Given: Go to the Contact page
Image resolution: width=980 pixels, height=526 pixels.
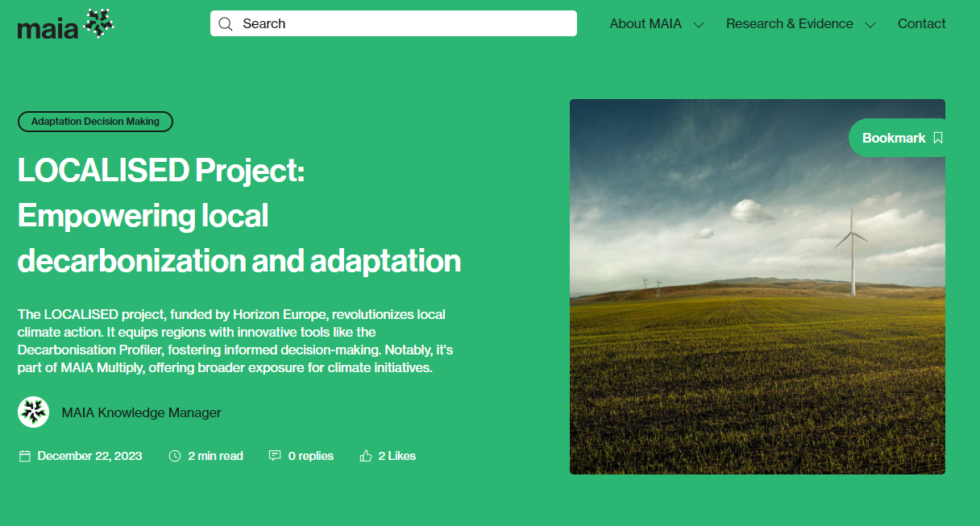Looking at the screenshot, I should 921,24.
